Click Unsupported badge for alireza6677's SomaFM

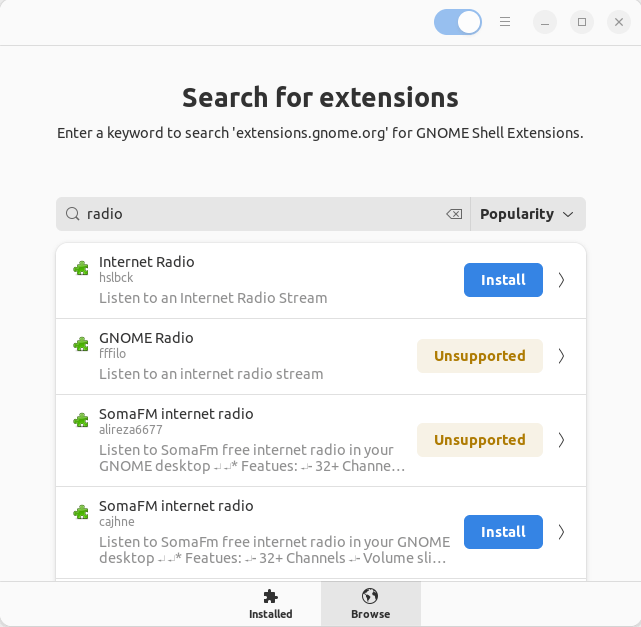[480, 440]
